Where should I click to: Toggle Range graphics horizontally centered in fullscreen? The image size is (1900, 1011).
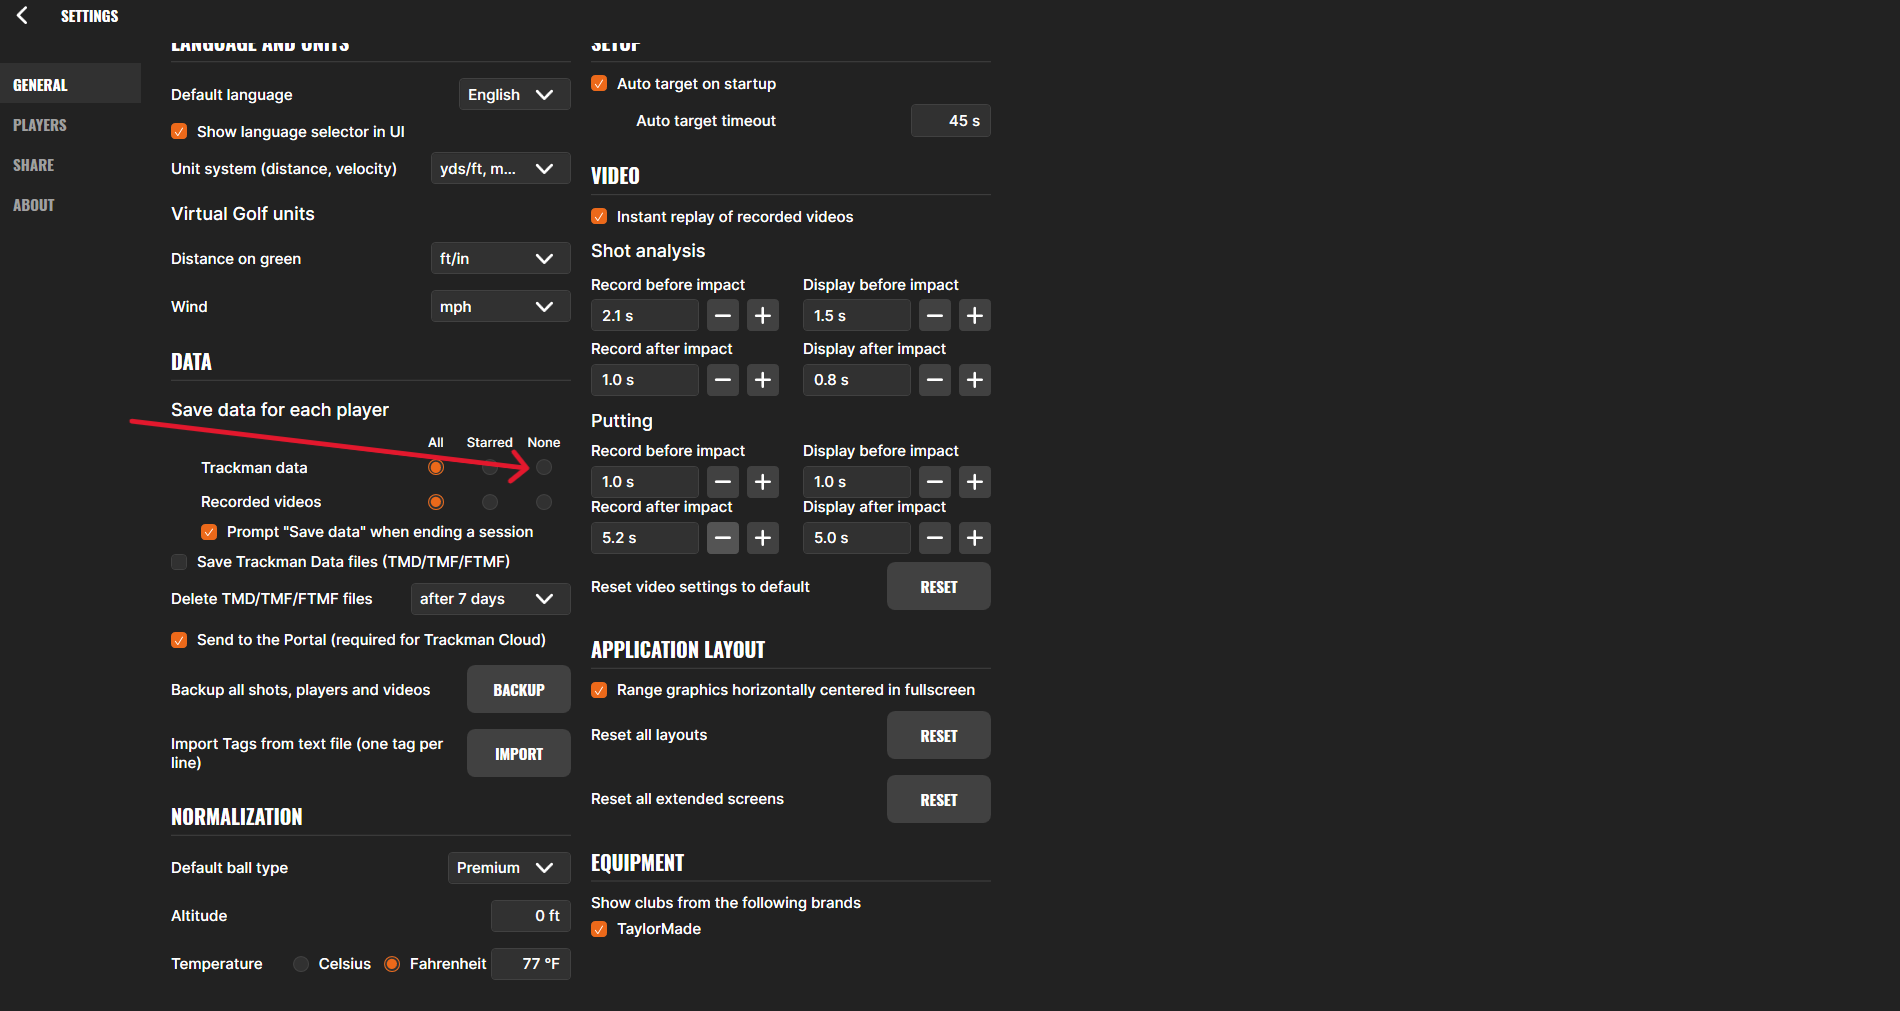599,690
